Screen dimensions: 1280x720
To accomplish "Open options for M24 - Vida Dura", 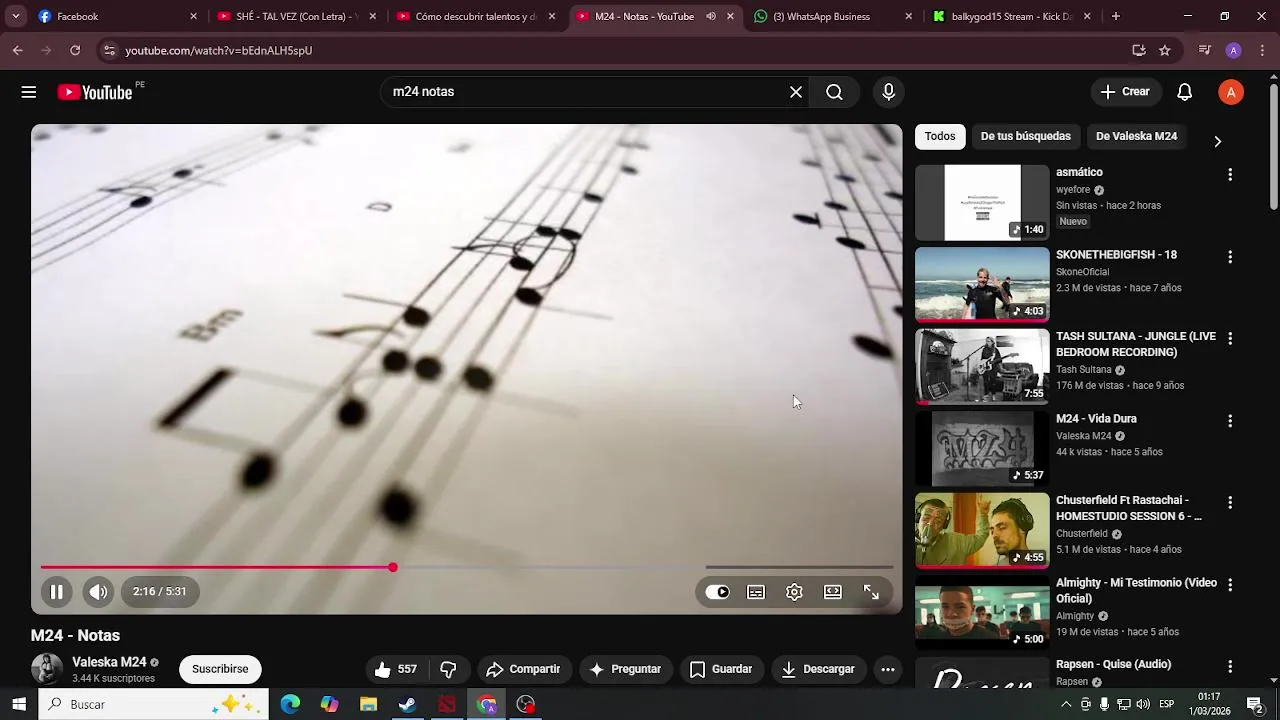I will (x=1230, y=421).
